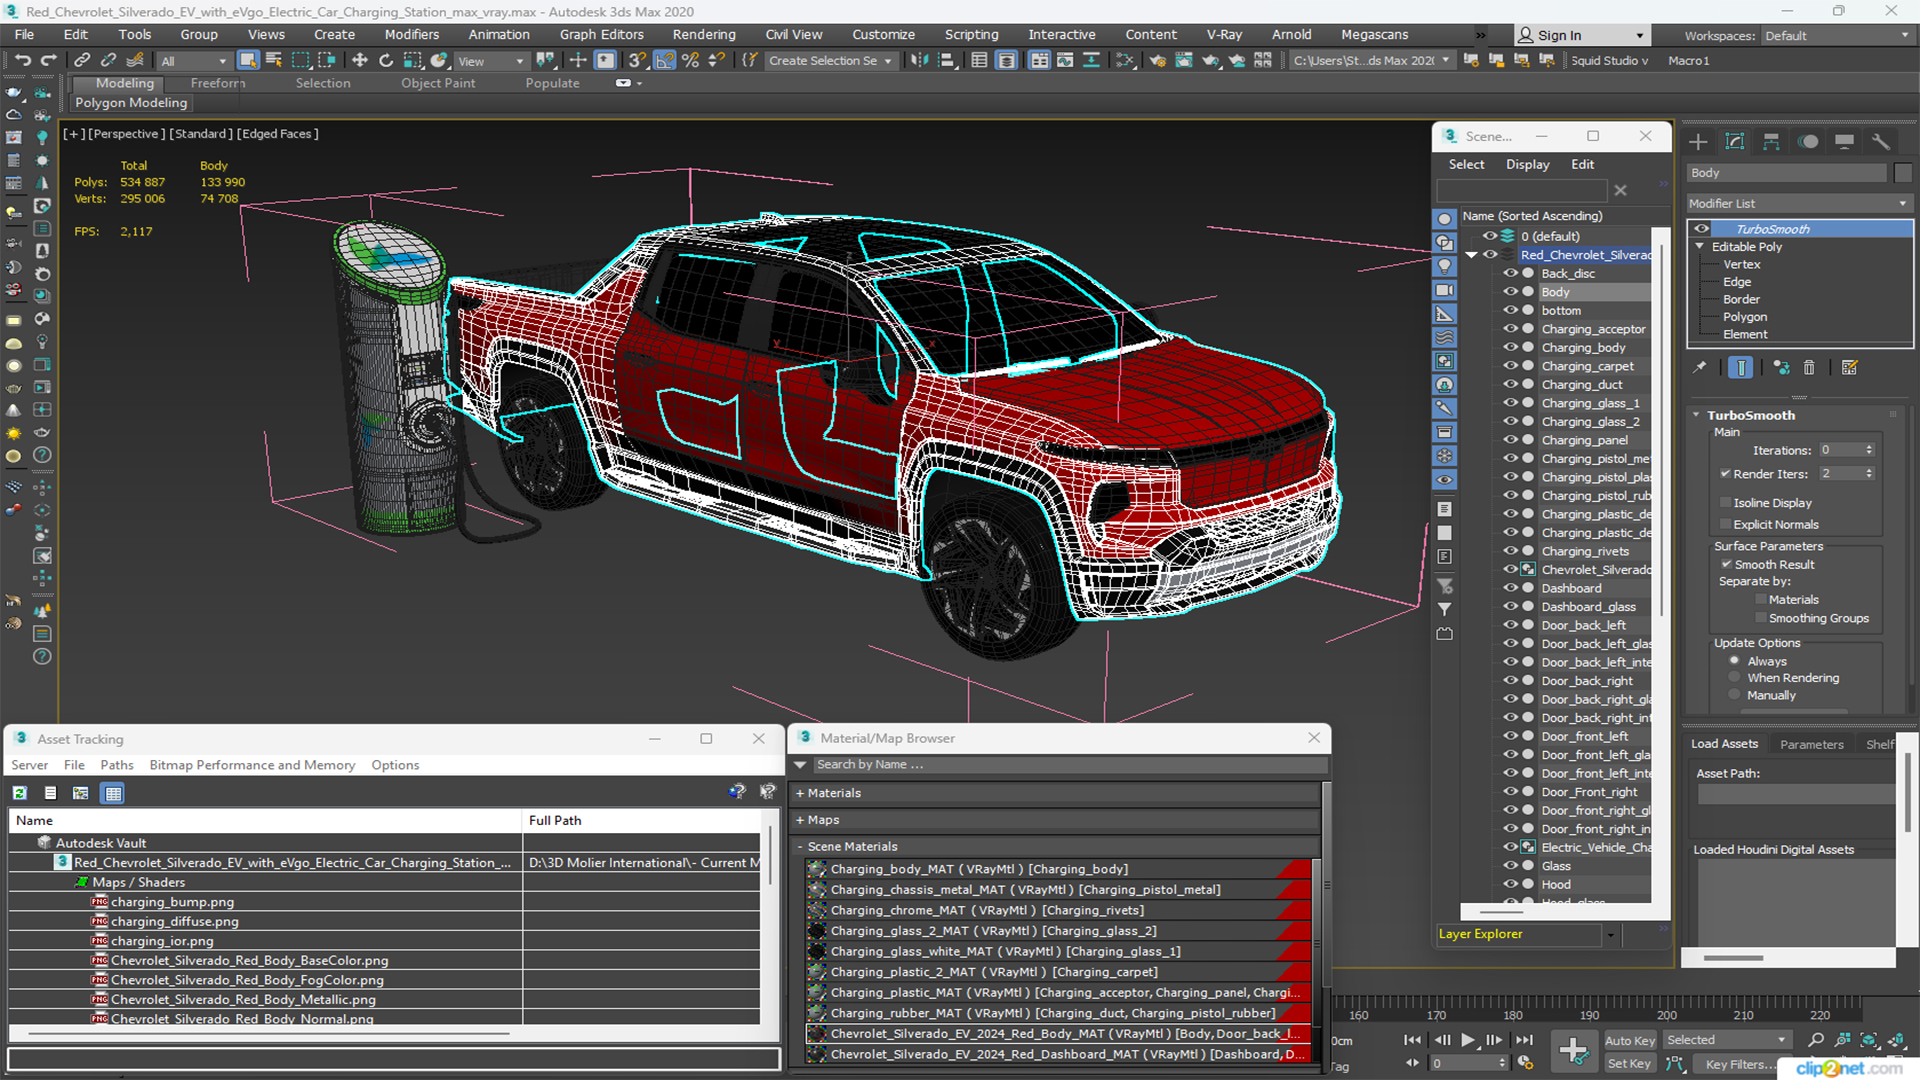
Task: Open key mode Selected dropdown
Action: point(1726,1040)
